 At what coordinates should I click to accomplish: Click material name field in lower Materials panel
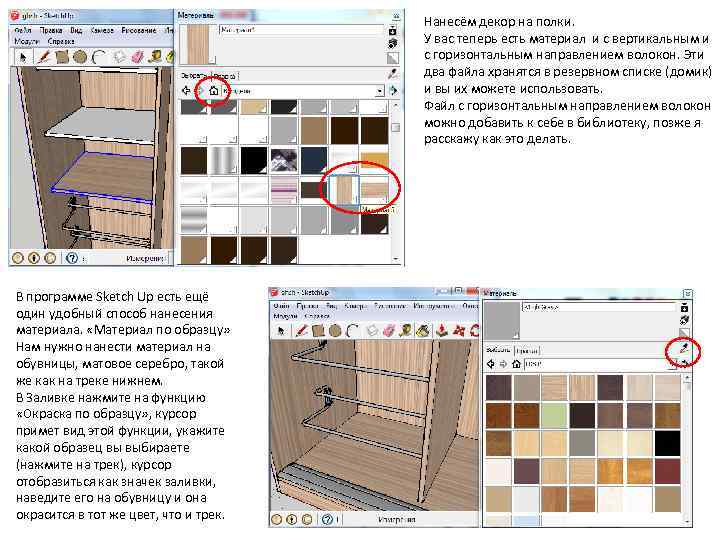(599, 307)
